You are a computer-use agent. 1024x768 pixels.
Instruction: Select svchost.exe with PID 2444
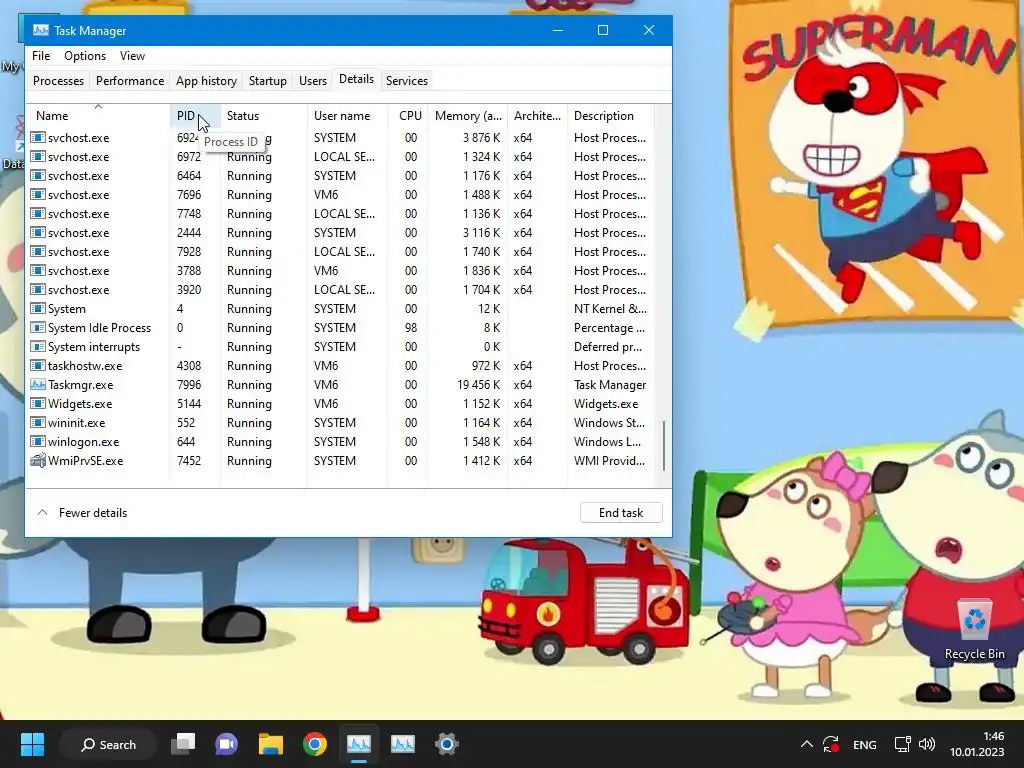[x=340, y=232]
